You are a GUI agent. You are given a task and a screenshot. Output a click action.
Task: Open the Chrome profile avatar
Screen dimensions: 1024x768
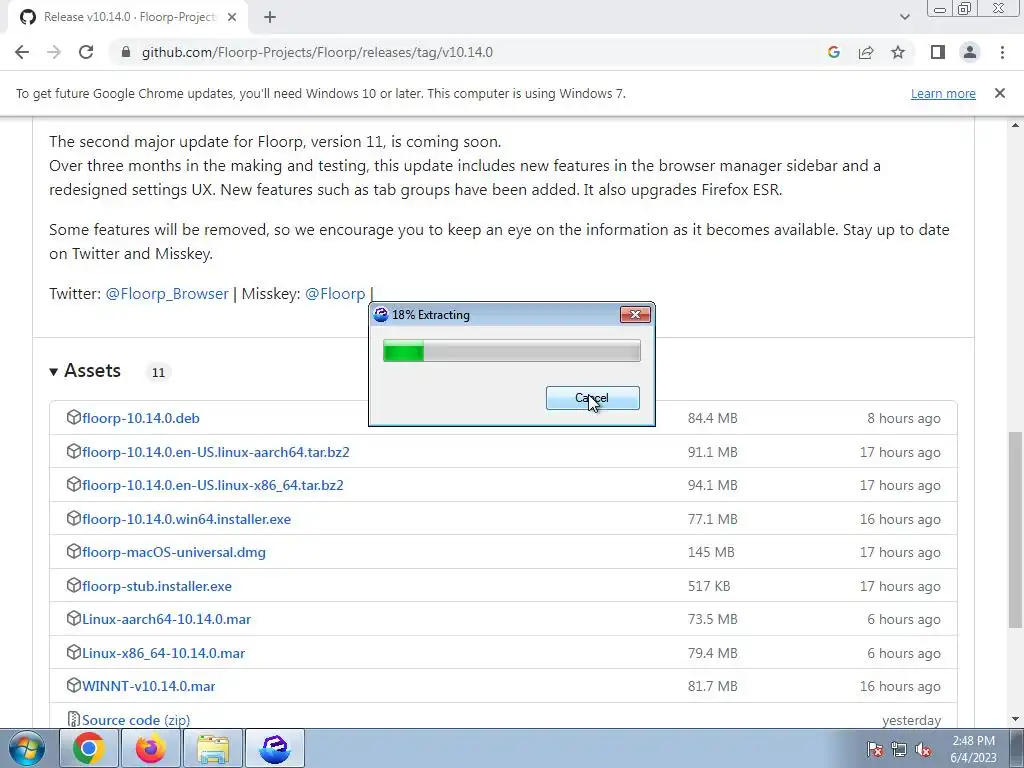[x=970, y=52]
